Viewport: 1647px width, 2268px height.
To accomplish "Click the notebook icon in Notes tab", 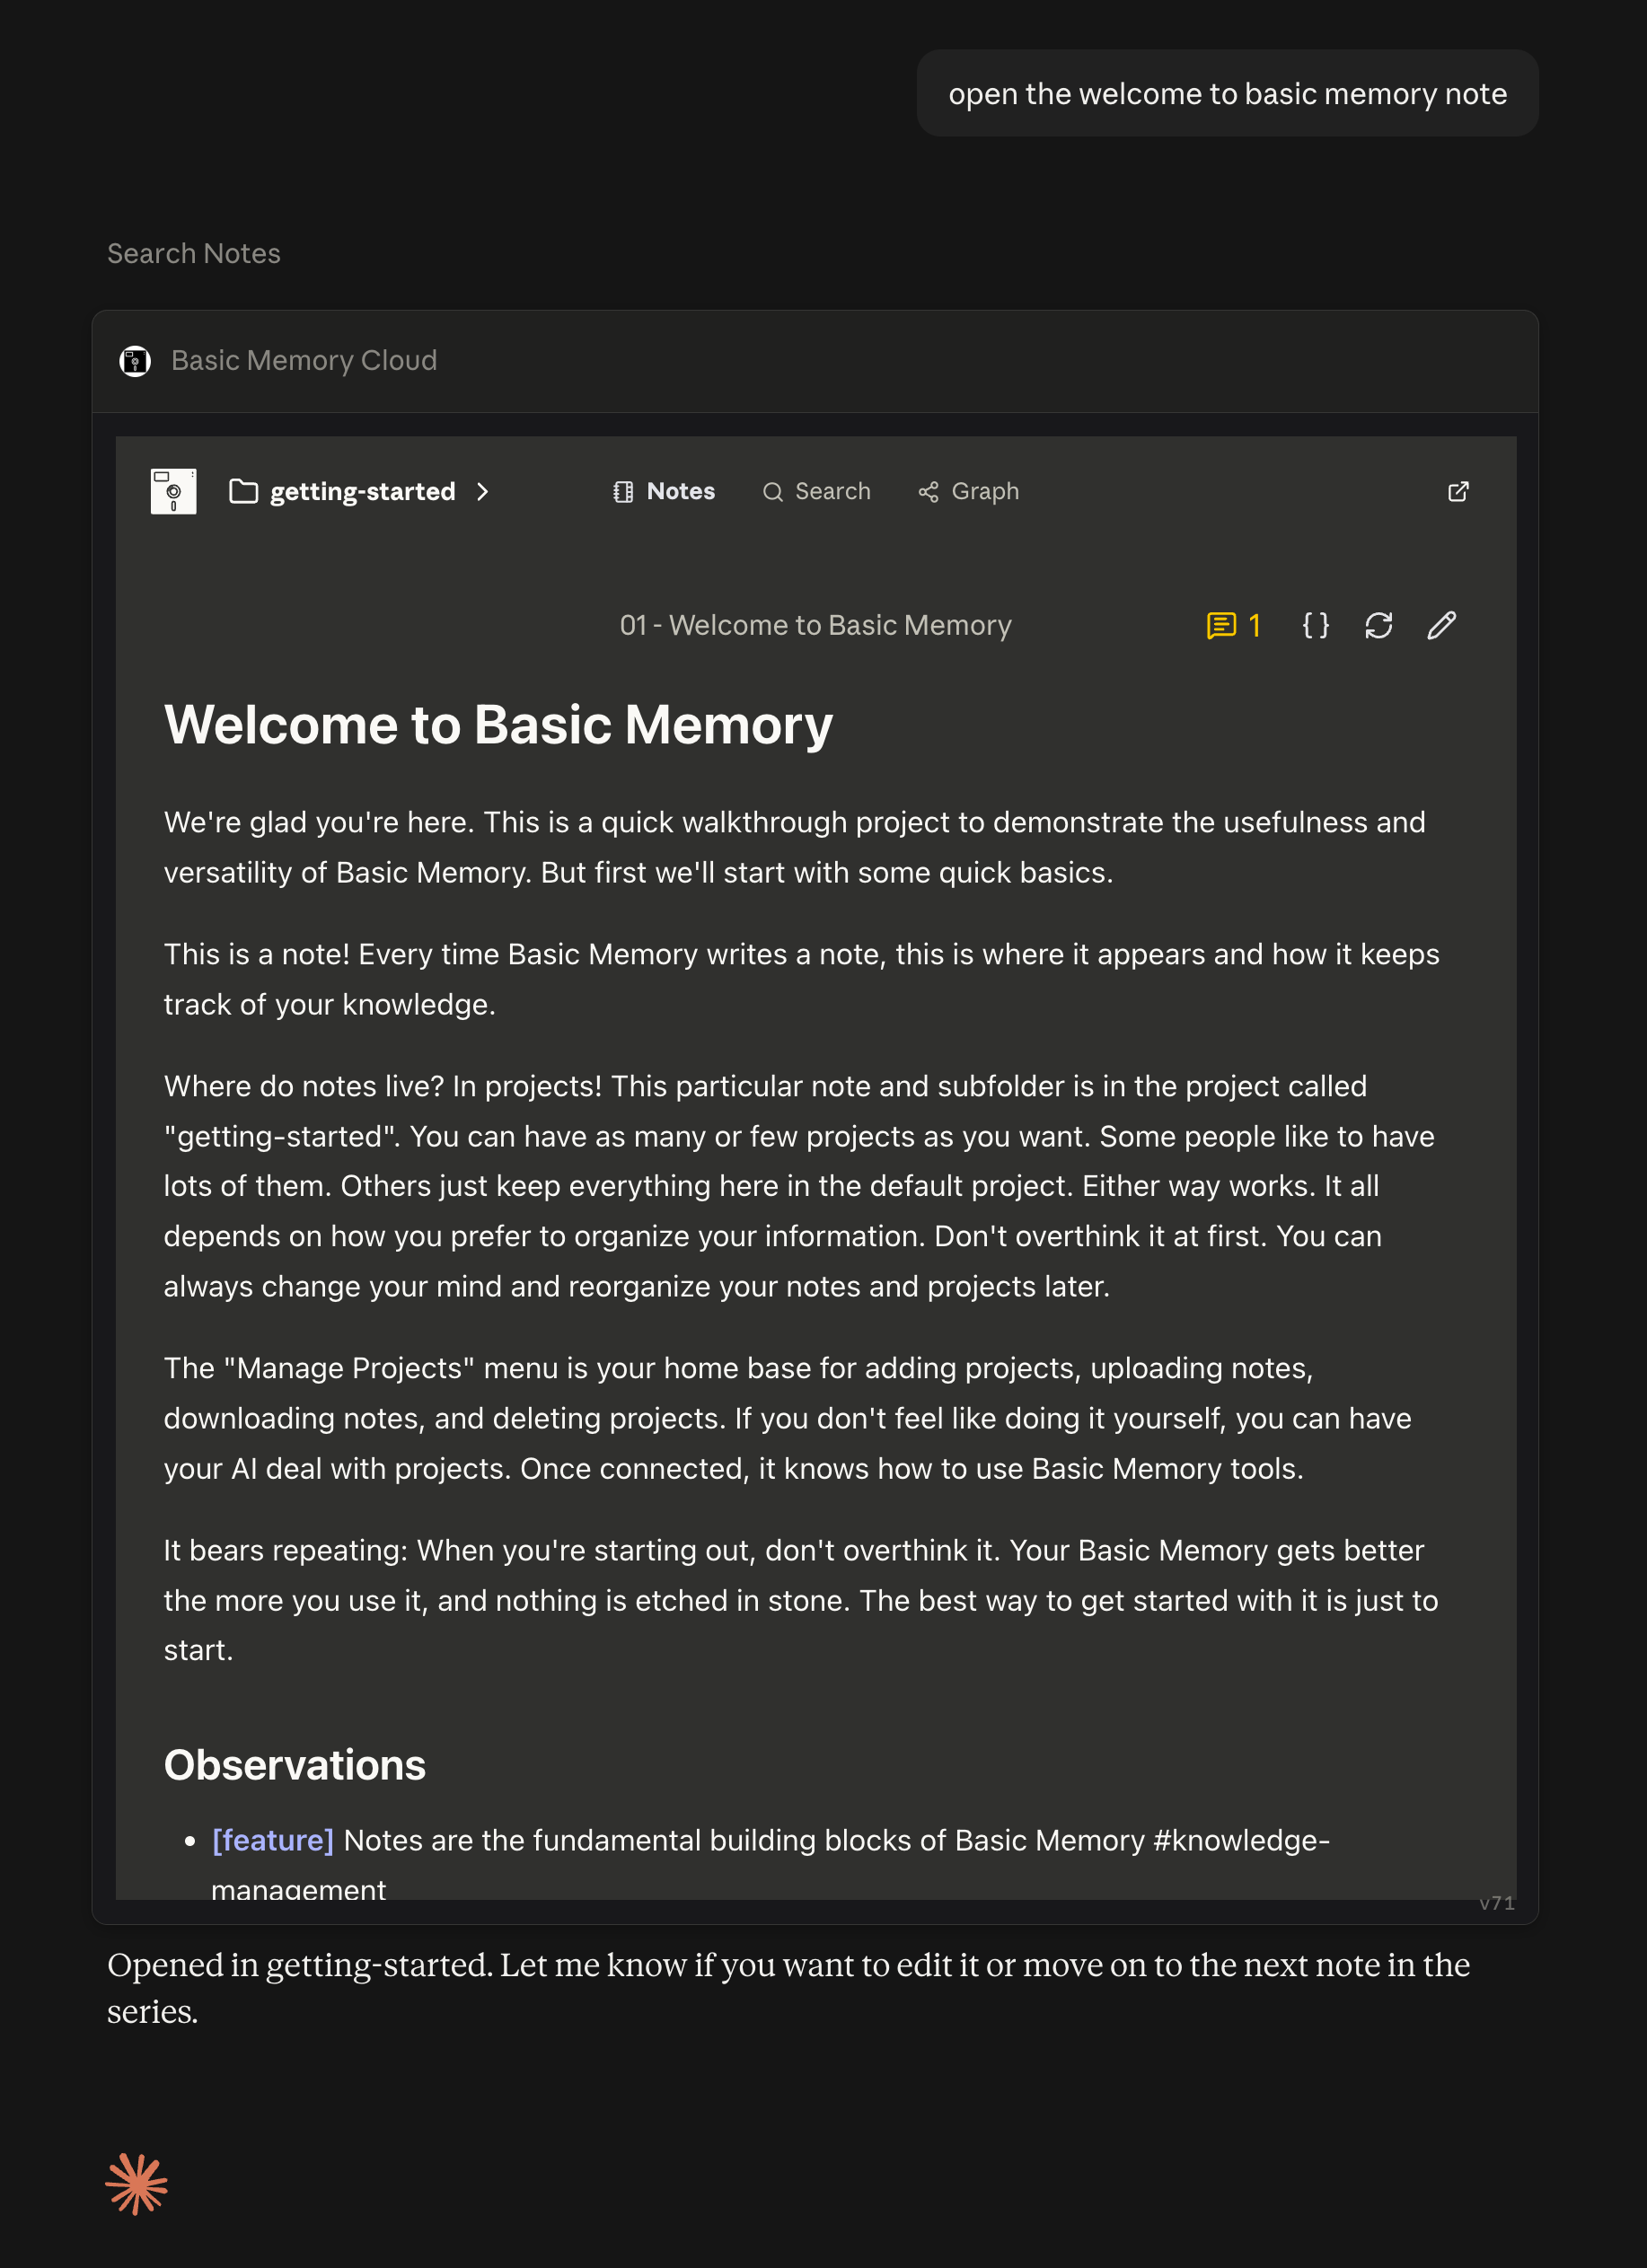I will point(623,491).
